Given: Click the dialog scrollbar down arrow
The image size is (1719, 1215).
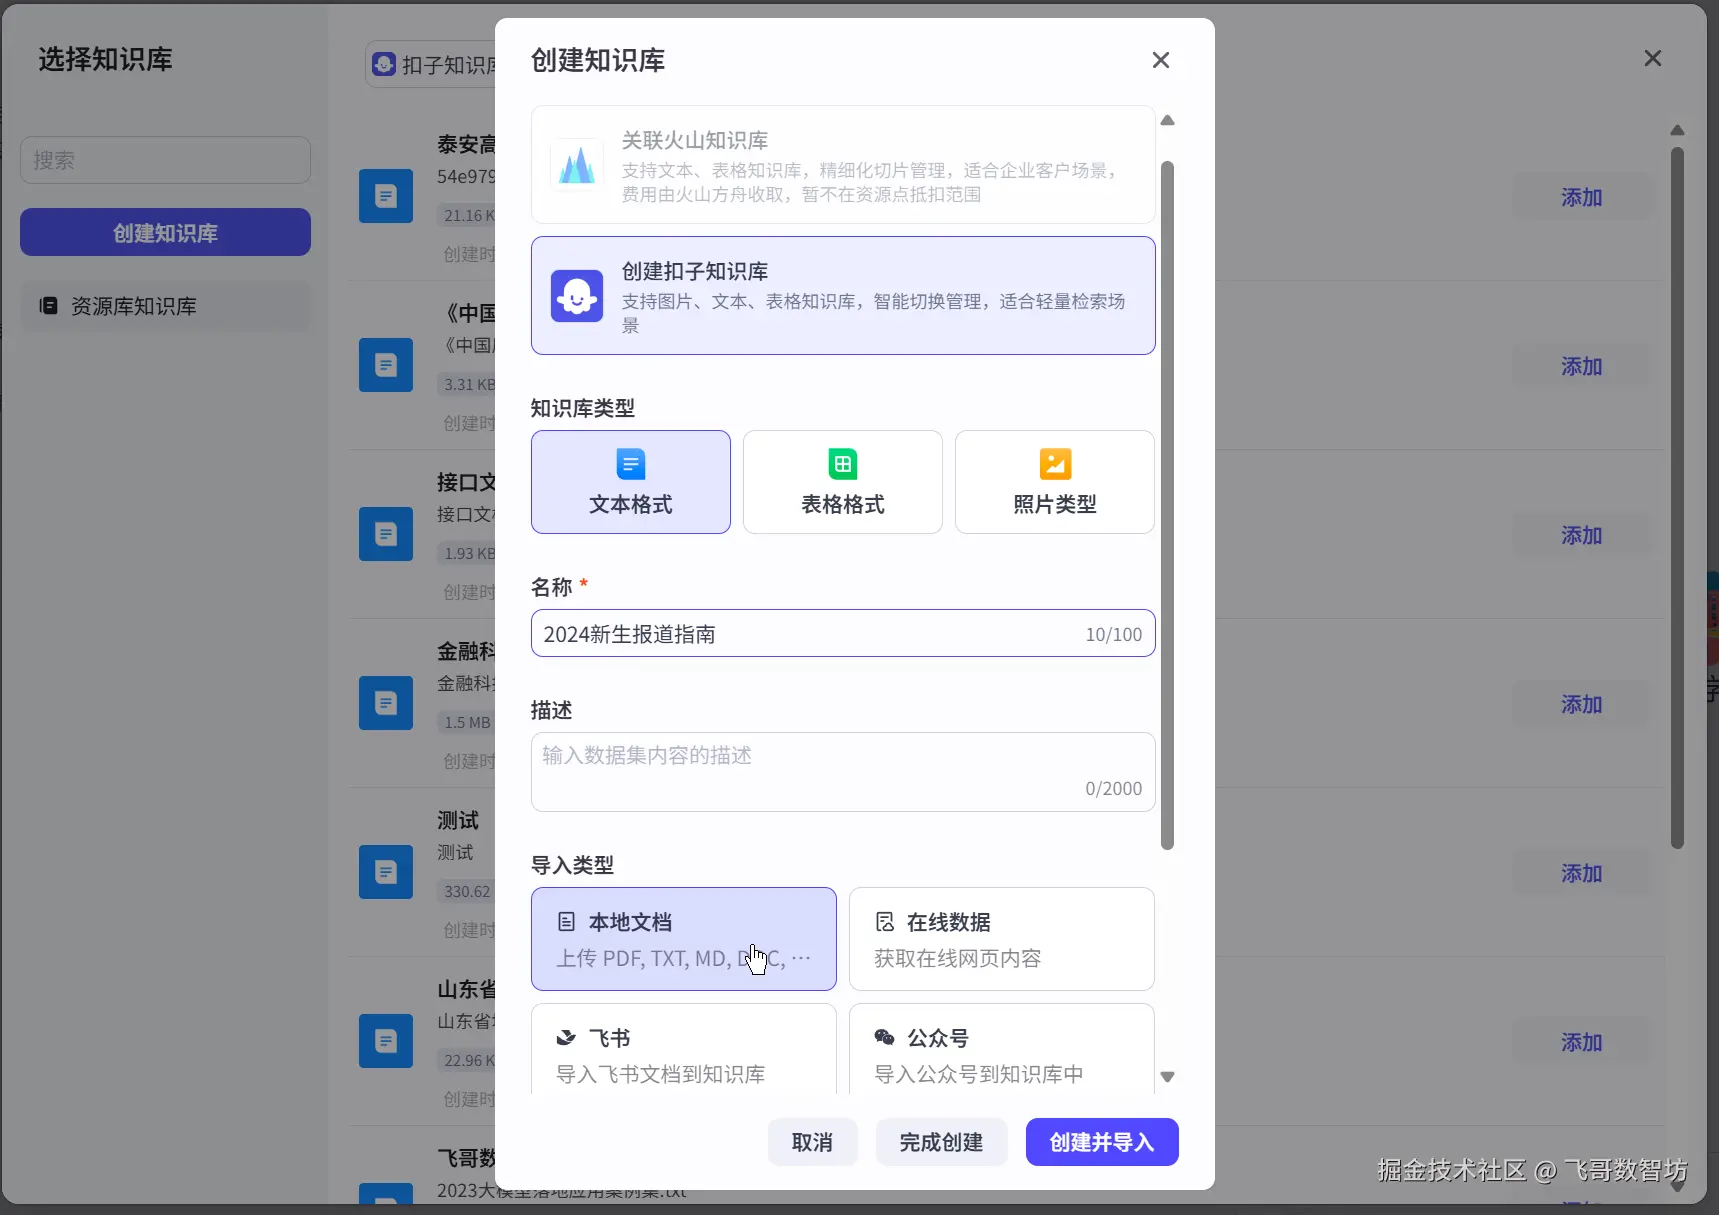Looking at the screenshot, I should point(1167,1077).
